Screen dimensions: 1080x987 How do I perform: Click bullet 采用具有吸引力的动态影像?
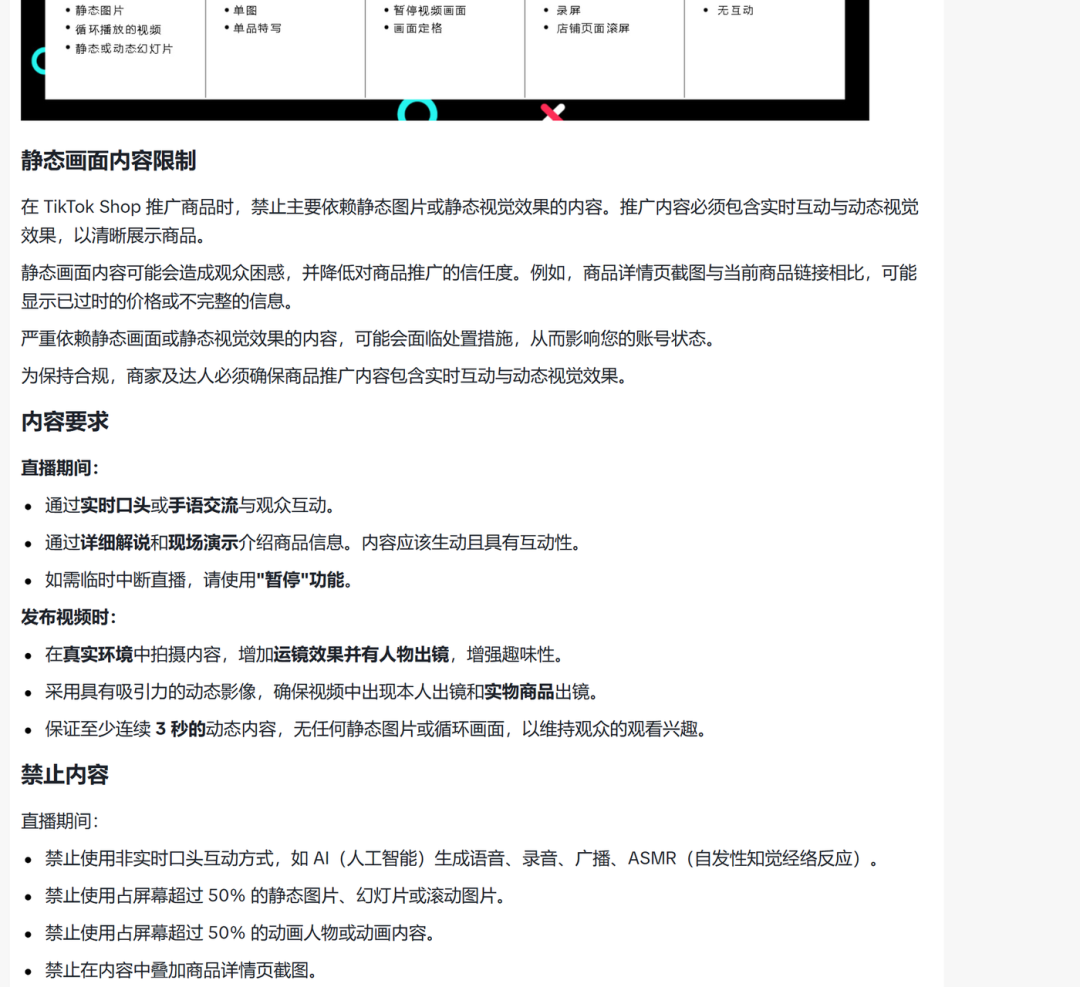(x=322, y=692)
